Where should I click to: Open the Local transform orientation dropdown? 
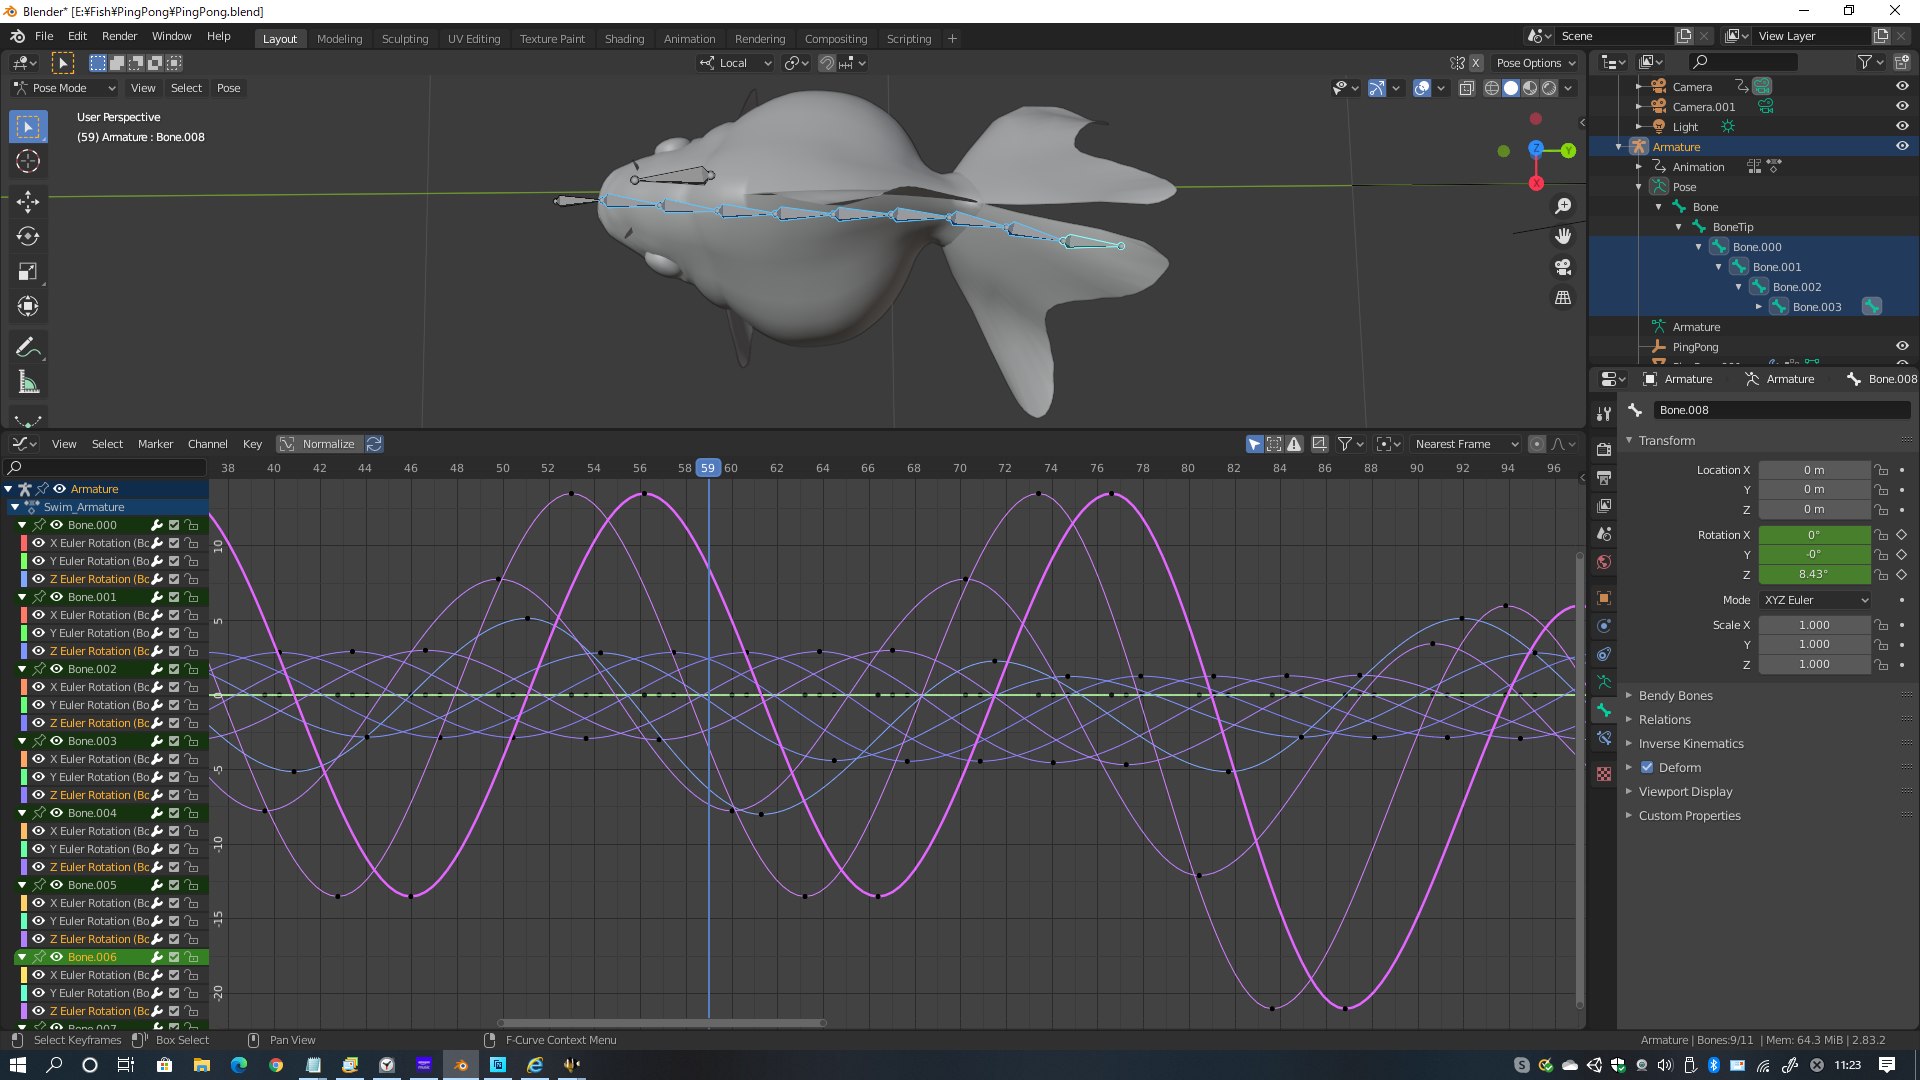tap(735, 63)
